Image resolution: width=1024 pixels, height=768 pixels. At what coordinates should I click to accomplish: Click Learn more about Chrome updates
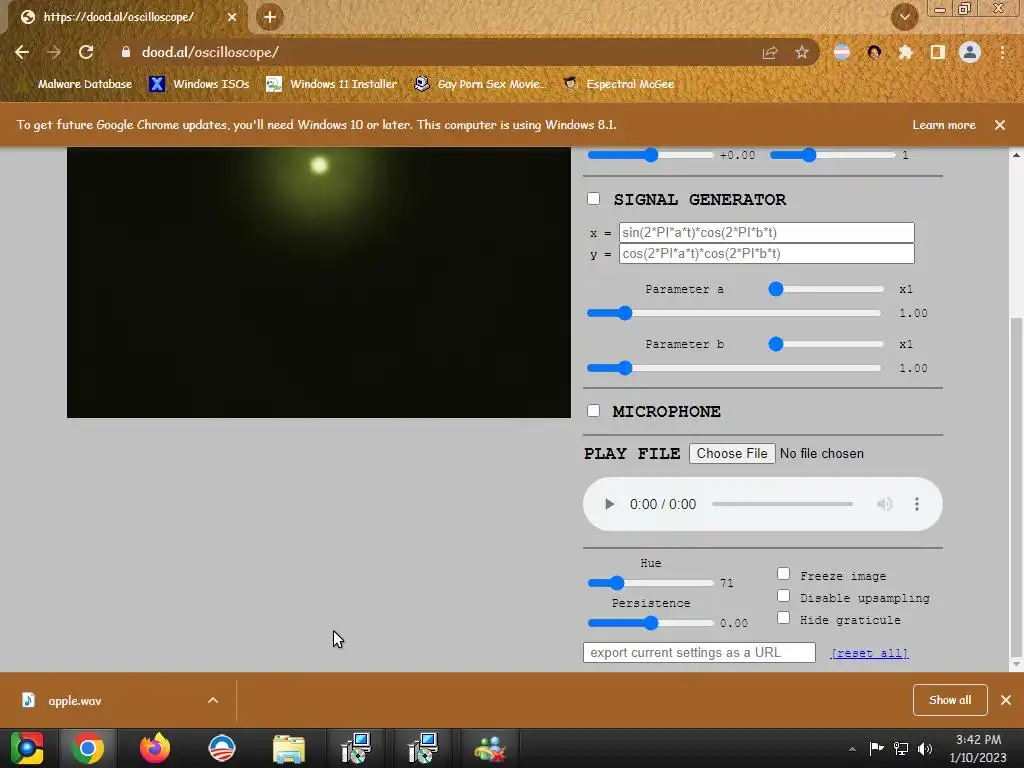click(944, 125)
